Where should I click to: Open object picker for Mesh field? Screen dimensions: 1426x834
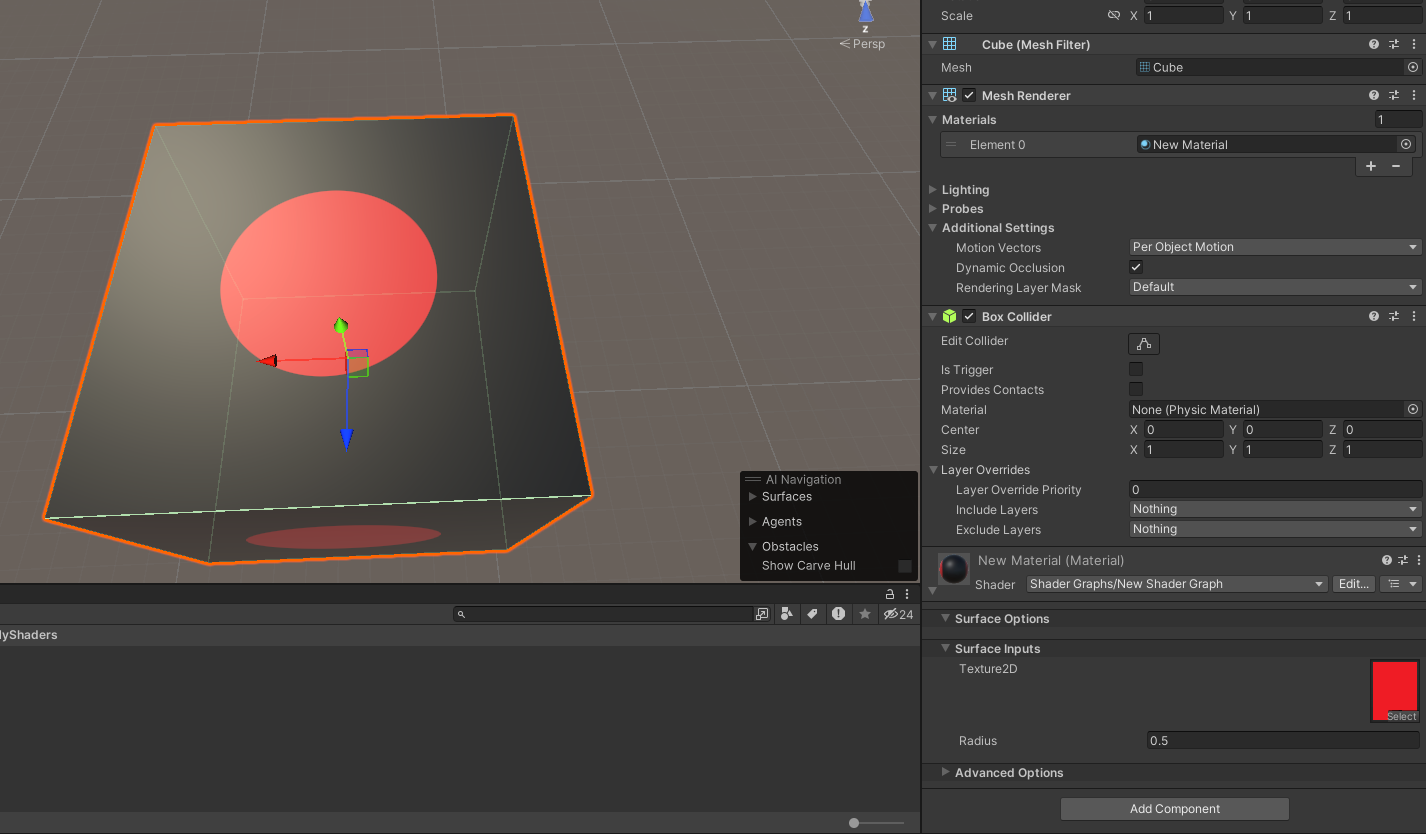tap(1412, 68)
